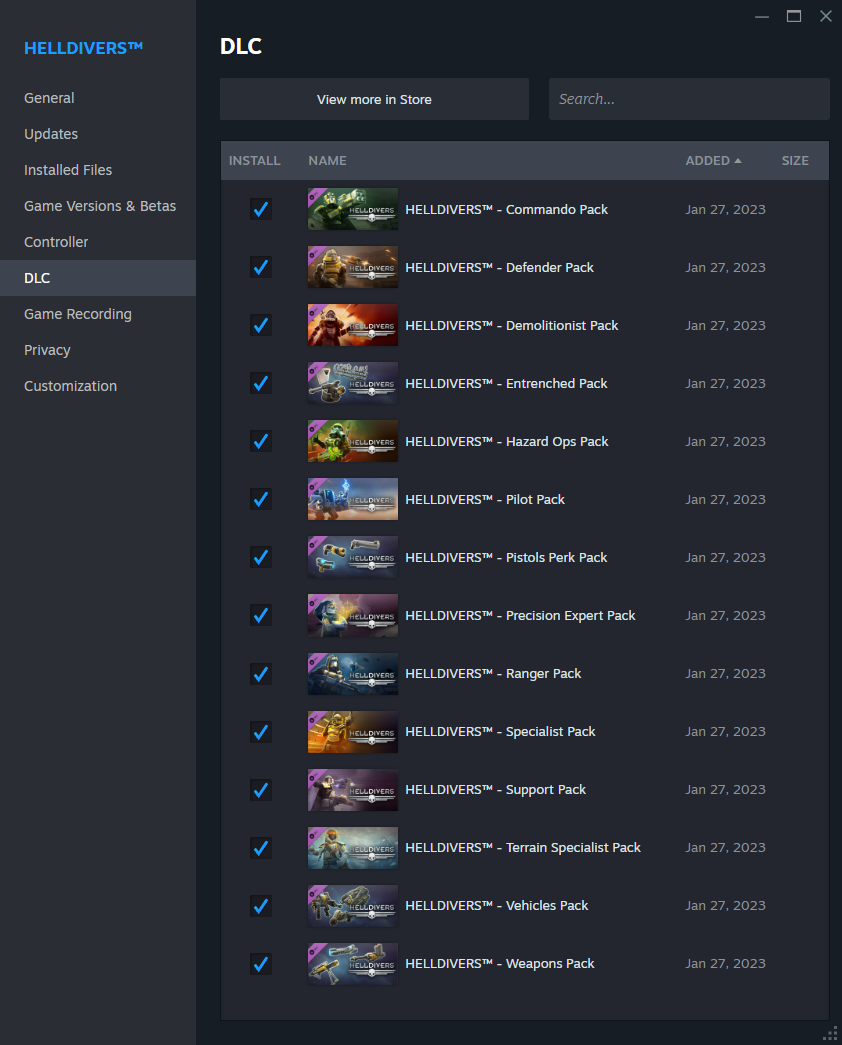Select the DLC sidebar tab
Image resolution: width=842 pixels, height=1045 pixels.
[x=98, y=278]
